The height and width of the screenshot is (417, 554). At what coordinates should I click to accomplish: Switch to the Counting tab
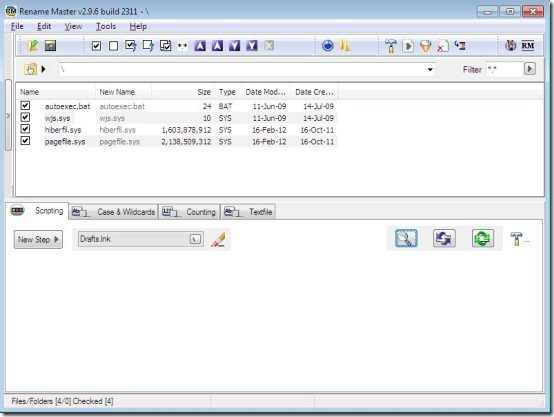(189, 212)
